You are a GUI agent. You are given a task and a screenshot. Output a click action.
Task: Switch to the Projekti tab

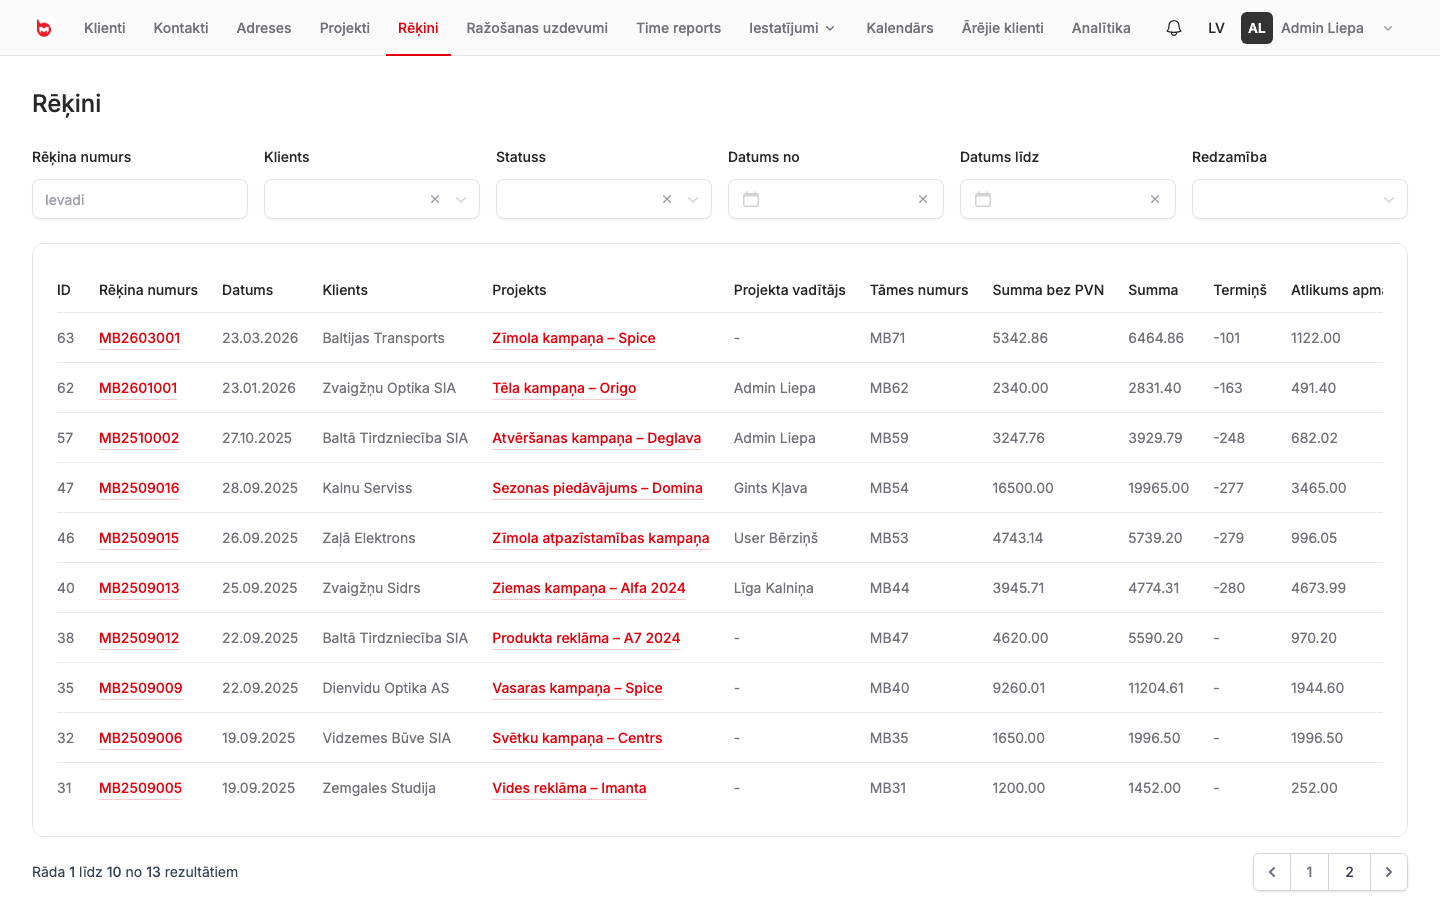click(x=345, y=28)
